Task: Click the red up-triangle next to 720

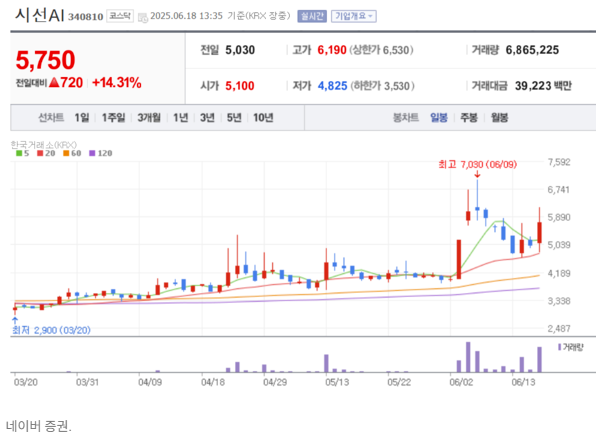Action: 54,82
